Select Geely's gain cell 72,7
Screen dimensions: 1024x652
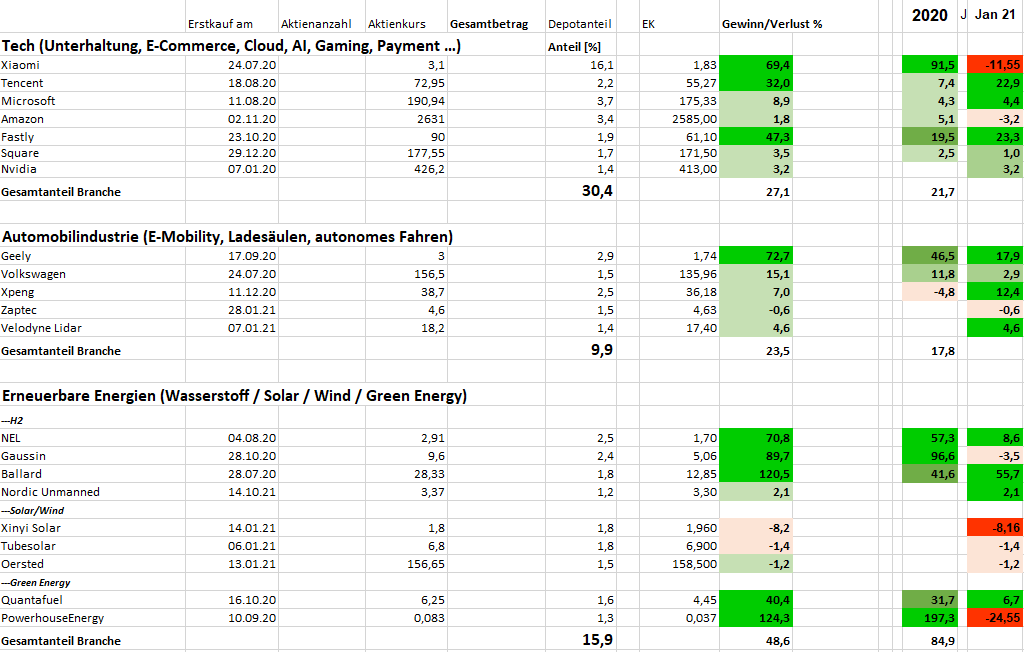pos(756,256)
